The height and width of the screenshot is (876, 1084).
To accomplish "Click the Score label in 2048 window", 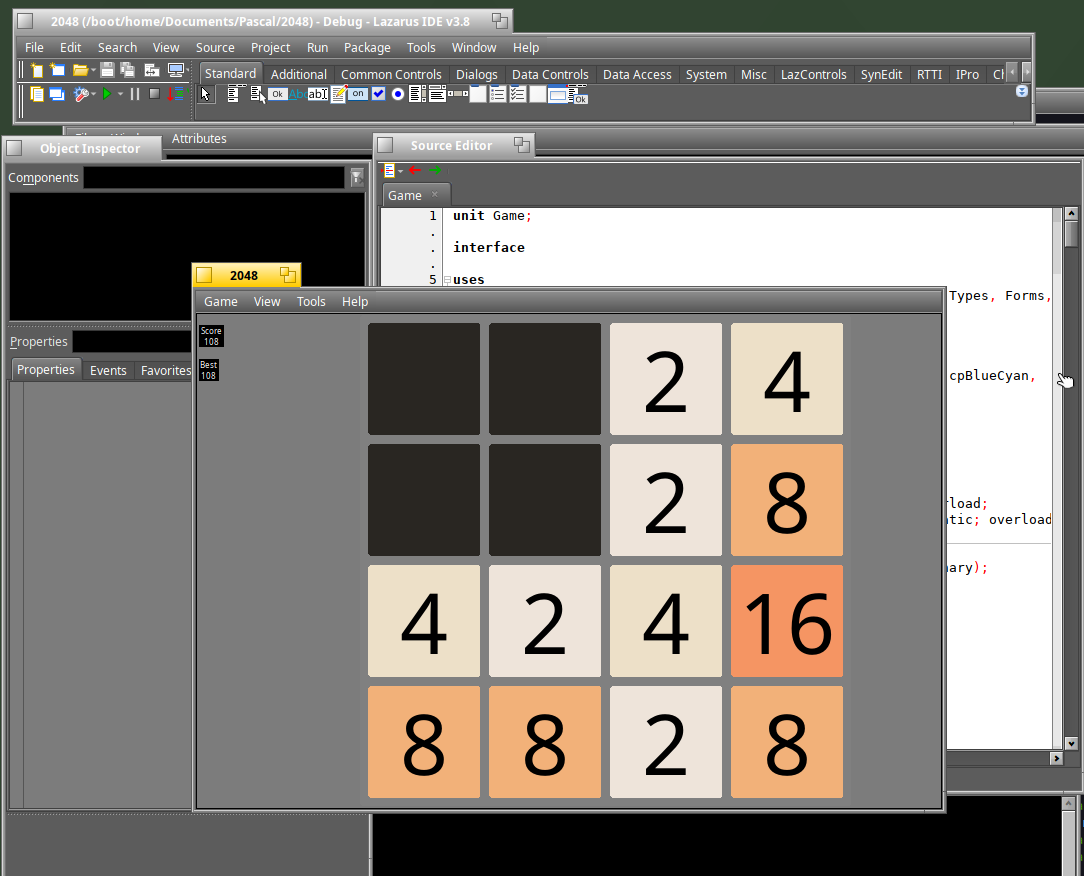I will coord(211,336).
